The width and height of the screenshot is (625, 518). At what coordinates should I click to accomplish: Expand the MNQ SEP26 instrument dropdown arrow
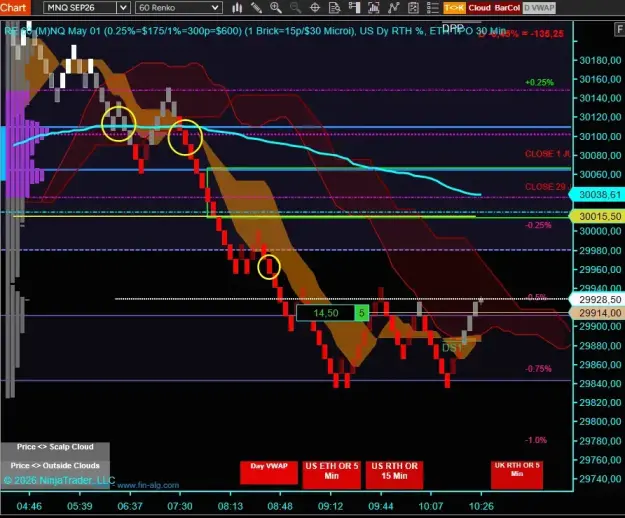click(124, 8)
